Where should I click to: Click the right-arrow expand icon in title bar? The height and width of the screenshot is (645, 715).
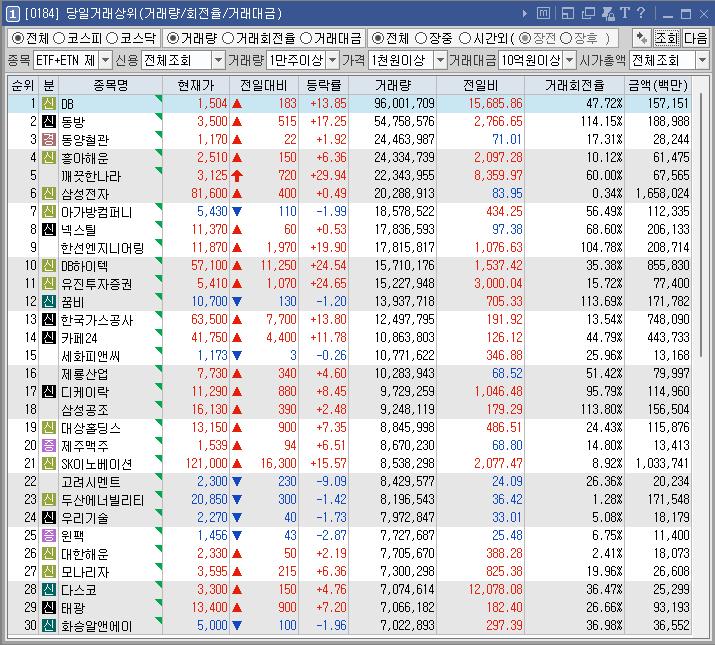tap(525, 14)
